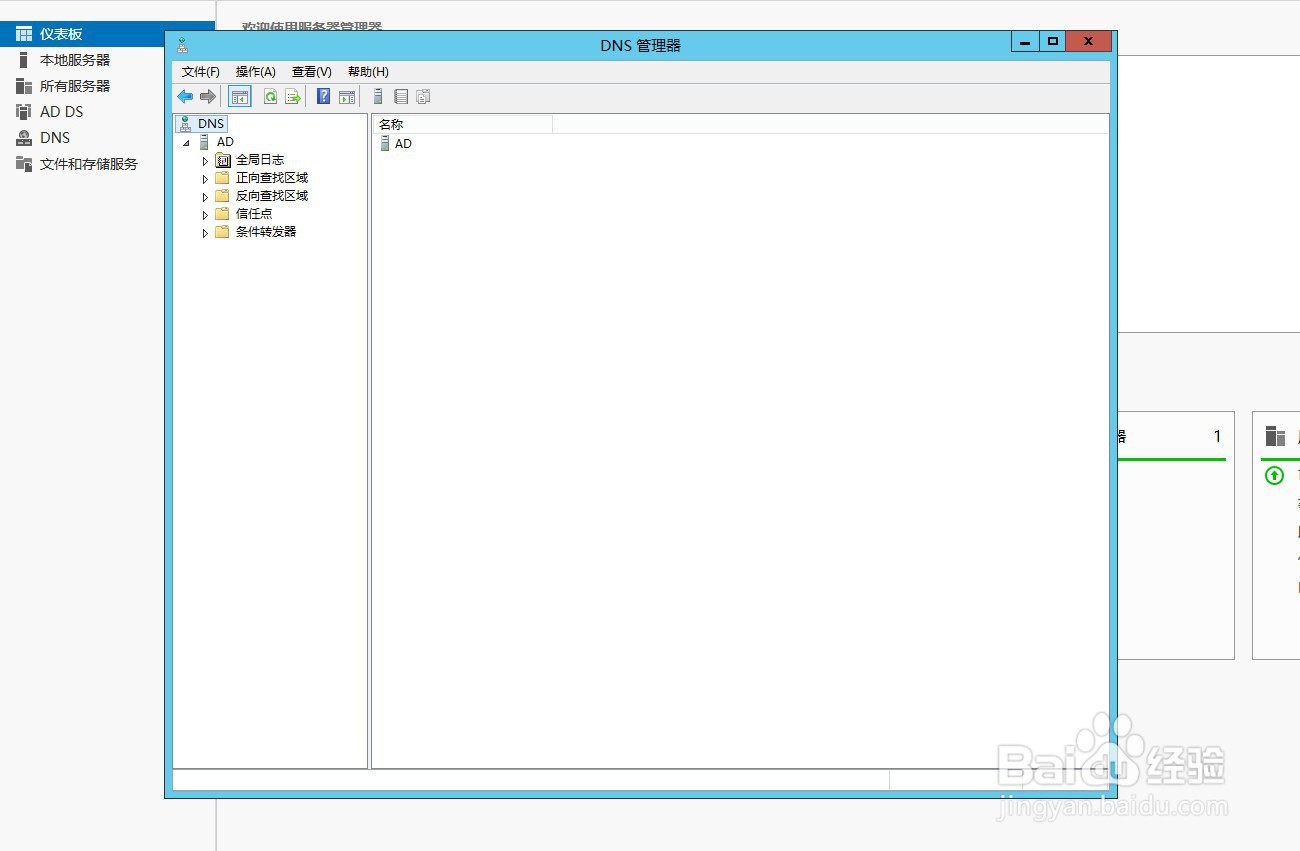The height and width of the screenshot is (851, 1300).
Task: Select the DNS root node in tree
Action: tap(211, 124)
